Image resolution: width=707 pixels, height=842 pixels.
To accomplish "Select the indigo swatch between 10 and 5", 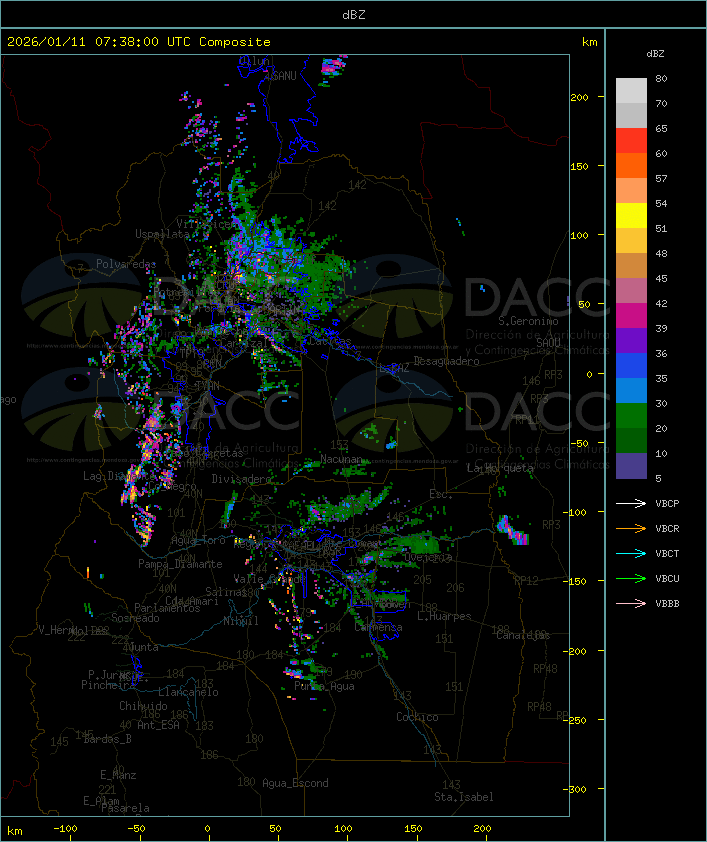I will pos(631,466).
